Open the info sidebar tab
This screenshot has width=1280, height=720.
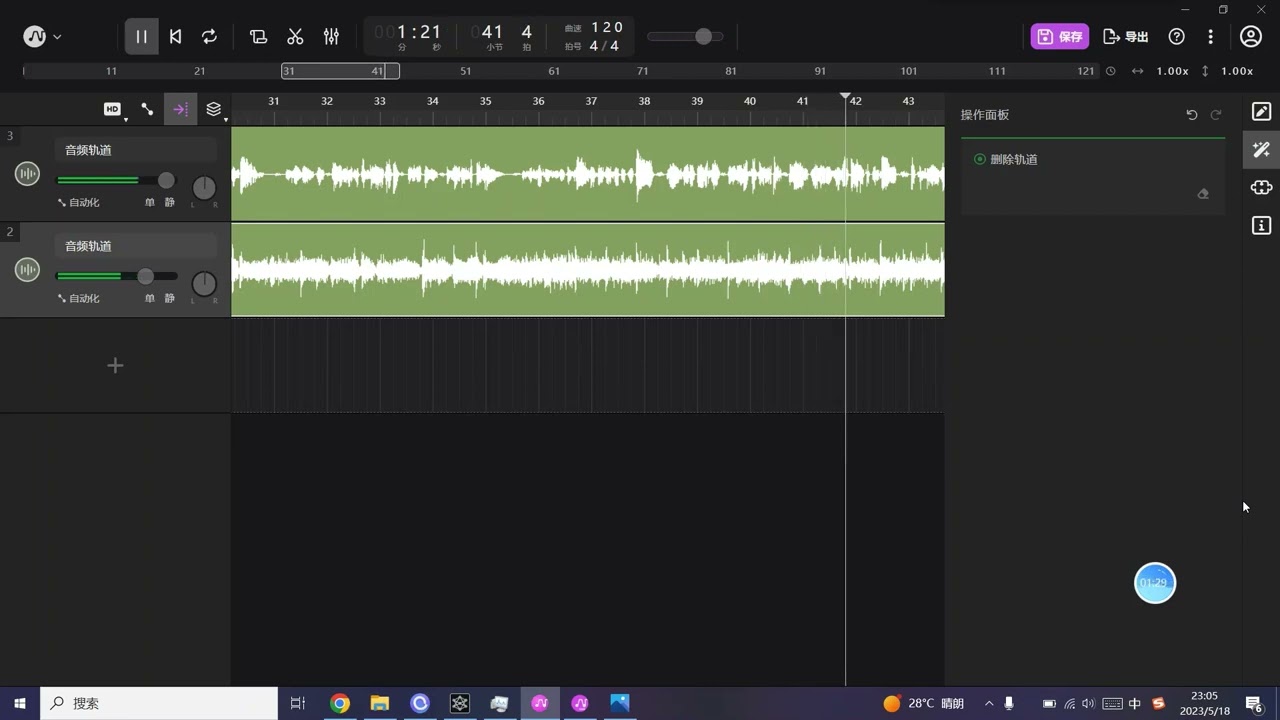[x=1261, y=226]
